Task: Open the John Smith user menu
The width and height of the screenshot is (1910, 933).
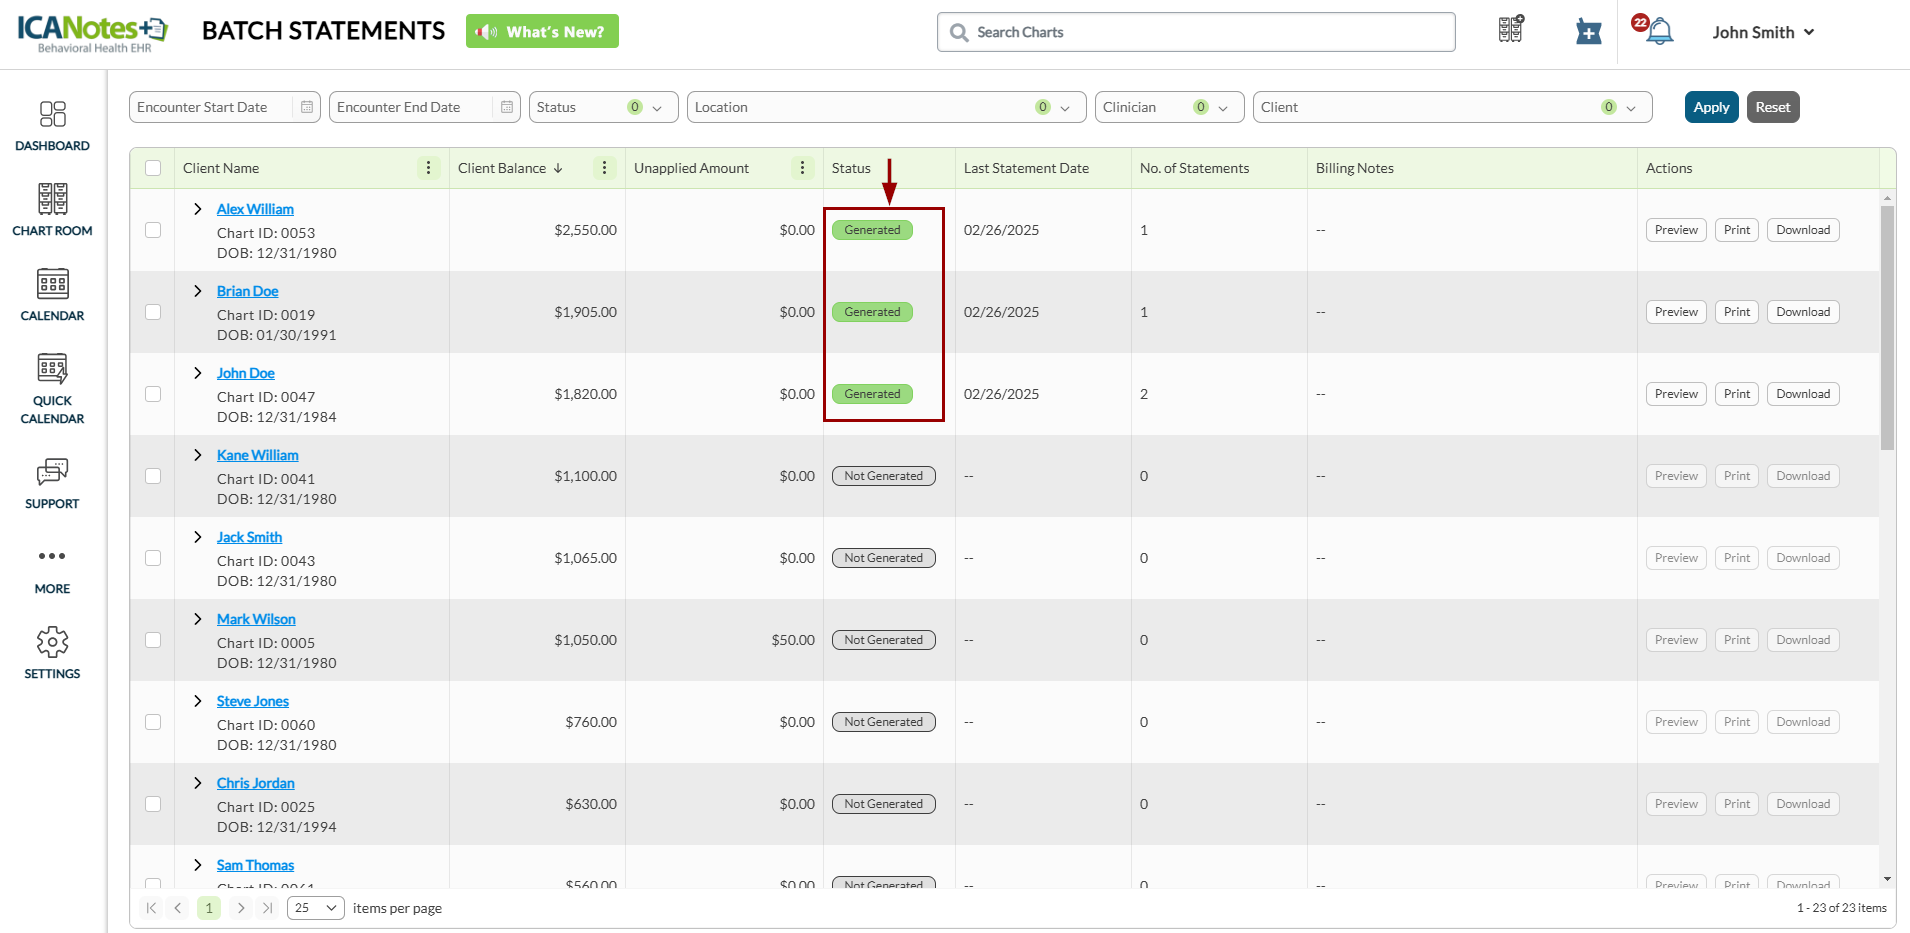Action: [x=1762, y=32]
